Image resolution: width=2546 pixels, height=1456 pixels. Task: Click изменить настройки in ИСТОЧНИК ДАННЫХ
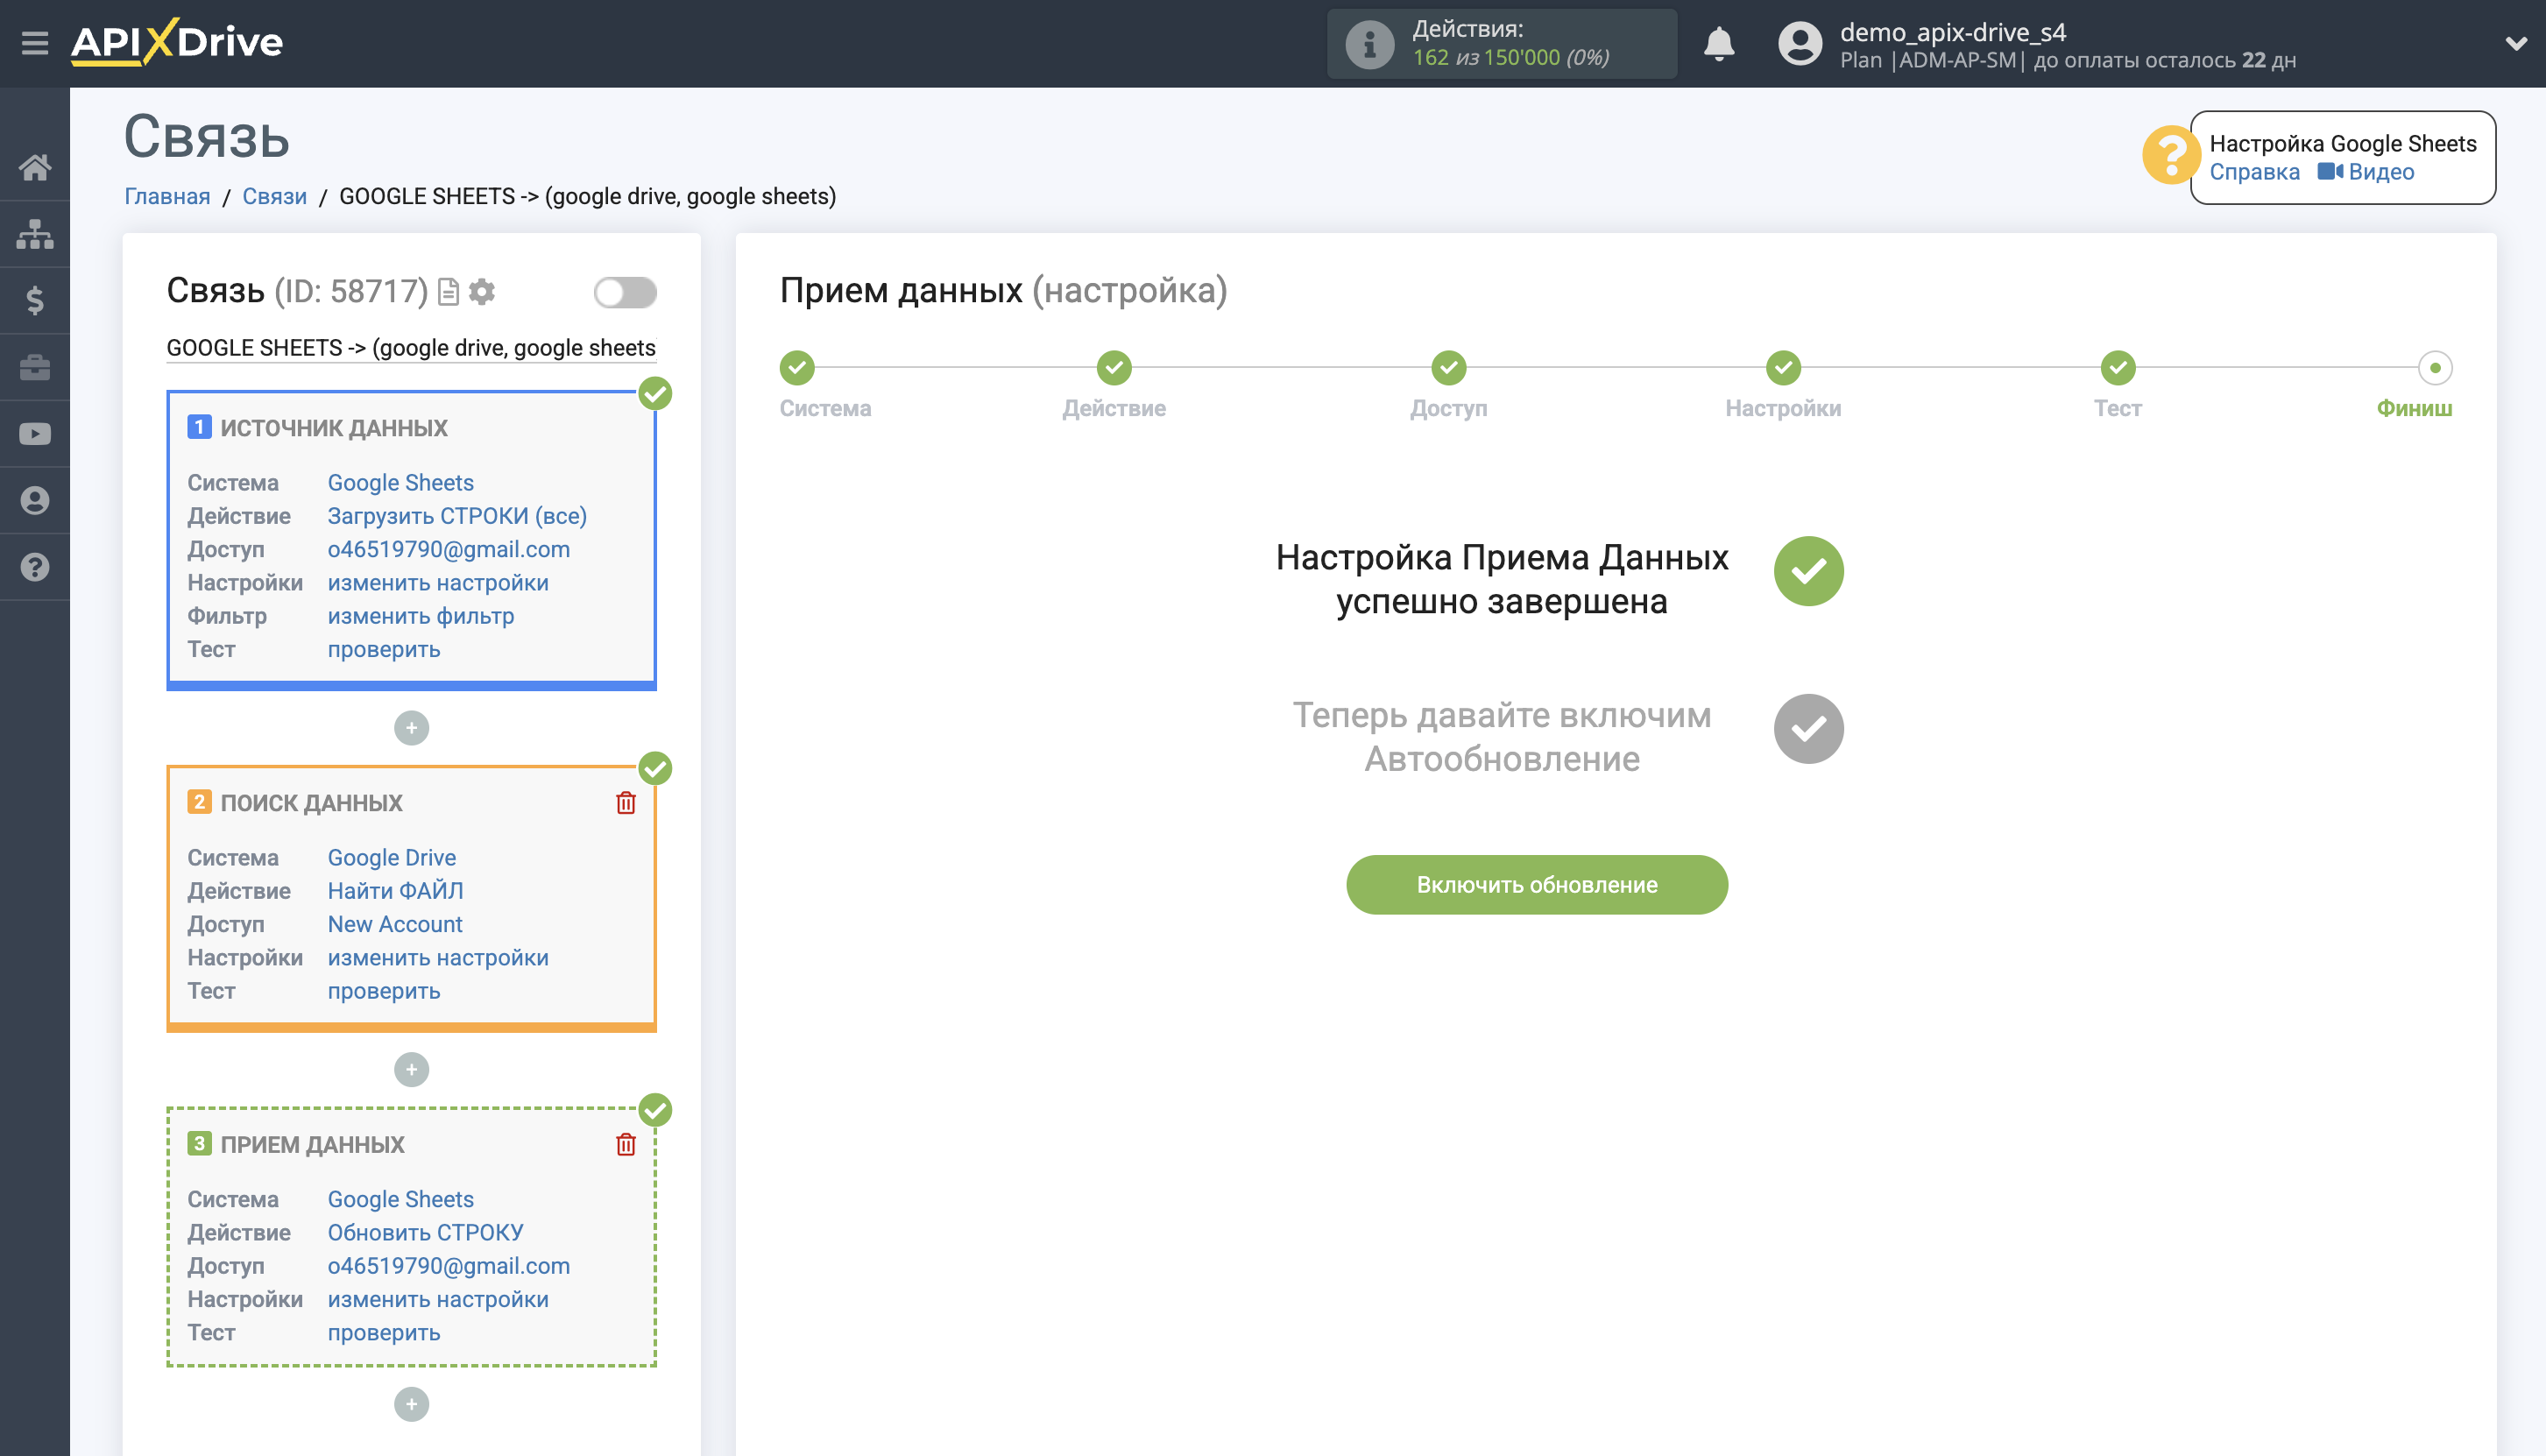pyautogui.click(x=438, y=583)
